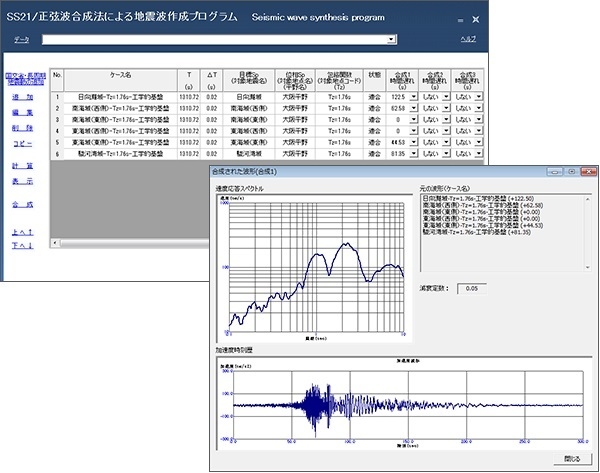The width and height of the screenshot is (600, 473).
Task: Click the 追加 link in sidebar
Action: [22, 98]
